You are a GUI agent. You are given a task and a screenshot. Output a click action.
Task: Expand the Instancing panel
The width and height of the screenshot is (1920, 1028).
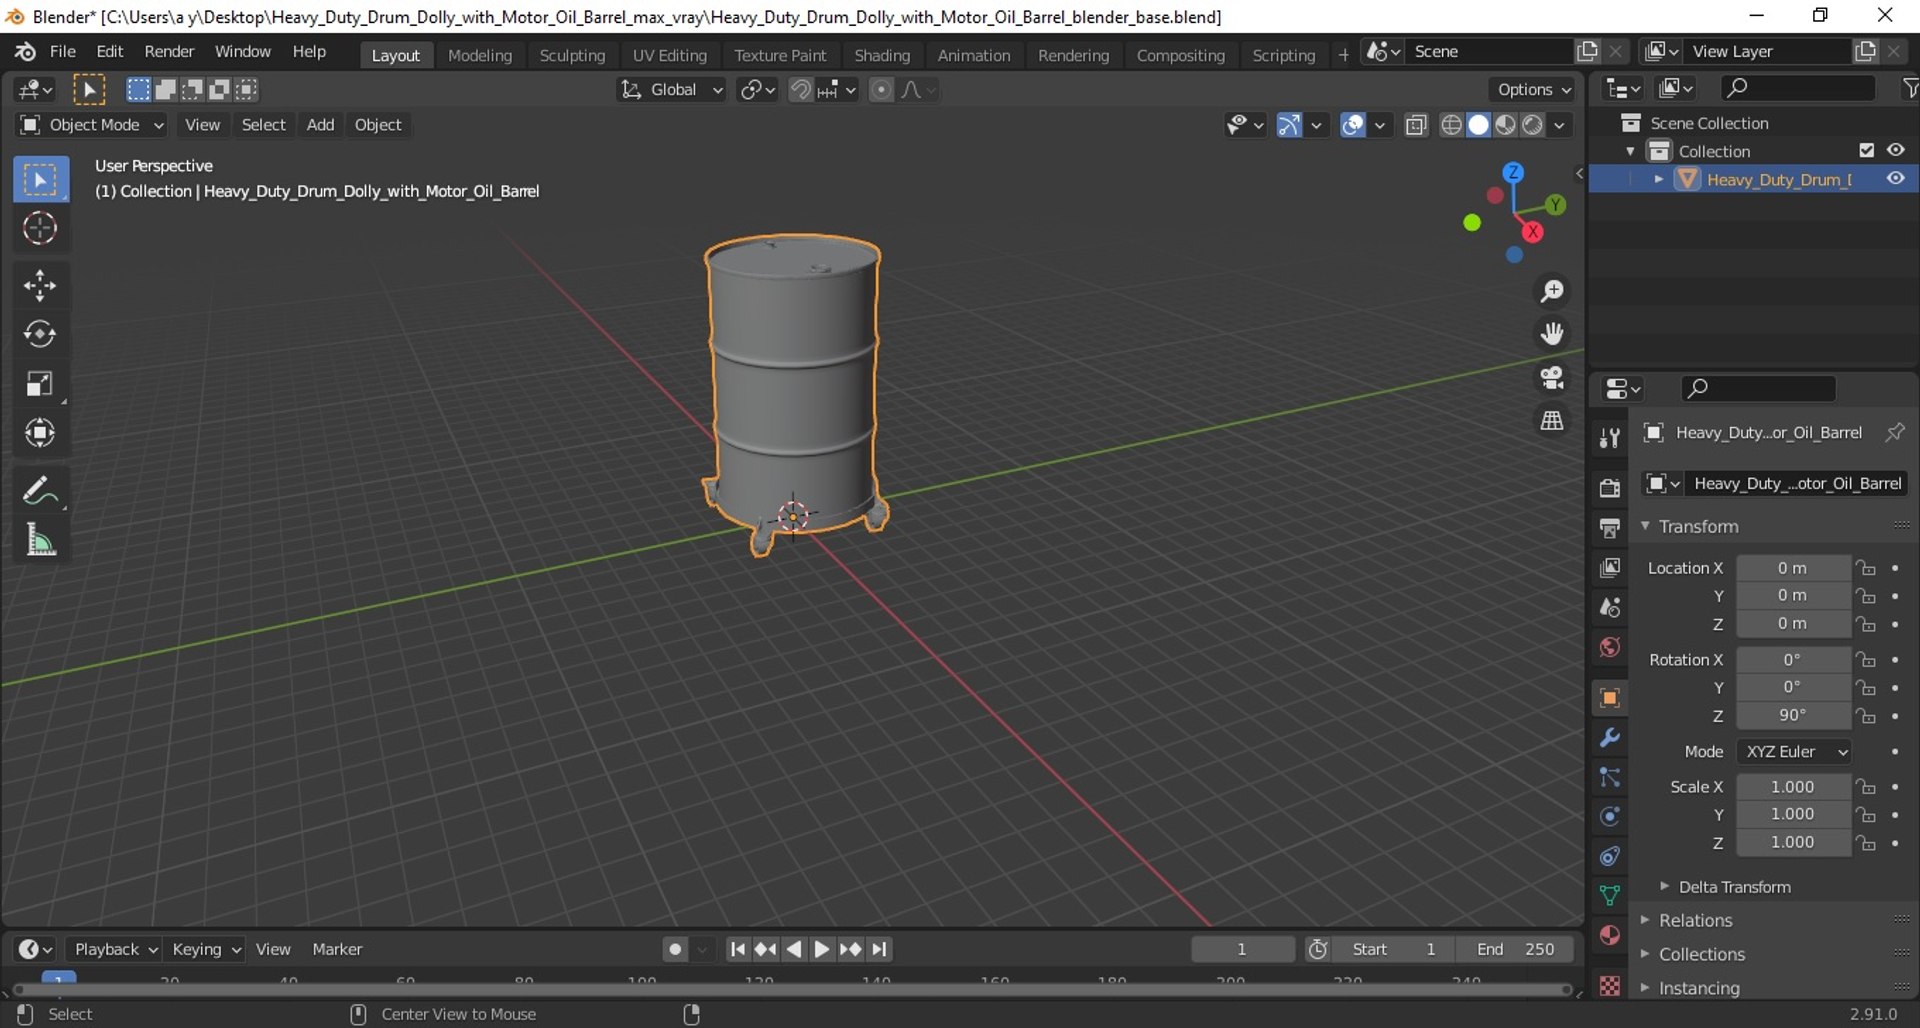(1699, 988)
